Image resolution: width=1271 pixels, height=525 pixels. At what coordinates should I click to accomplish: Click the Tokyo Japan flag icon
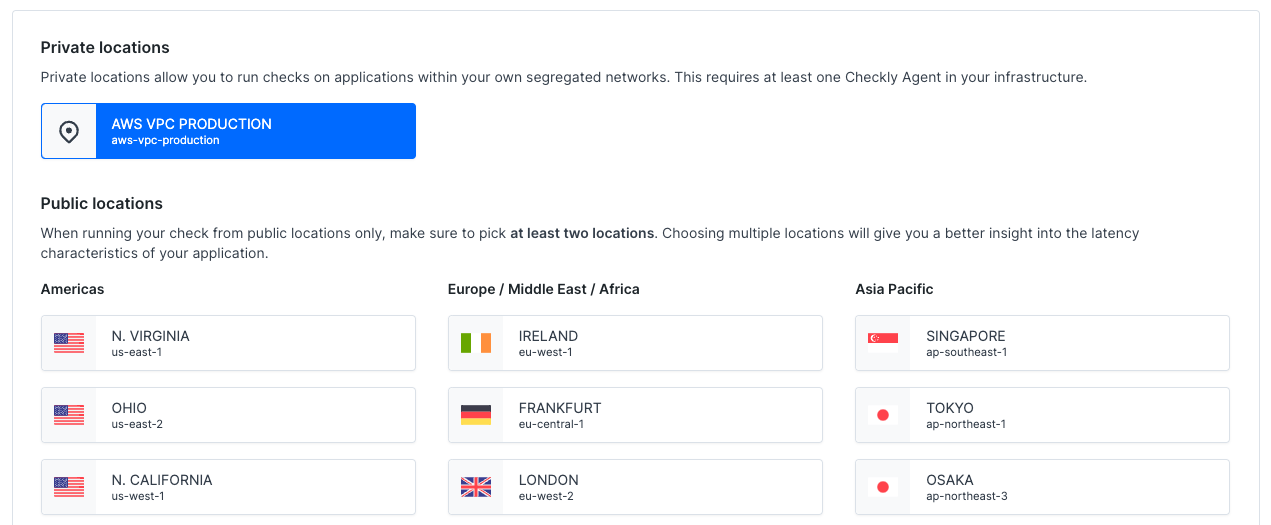tap(883, 415)
